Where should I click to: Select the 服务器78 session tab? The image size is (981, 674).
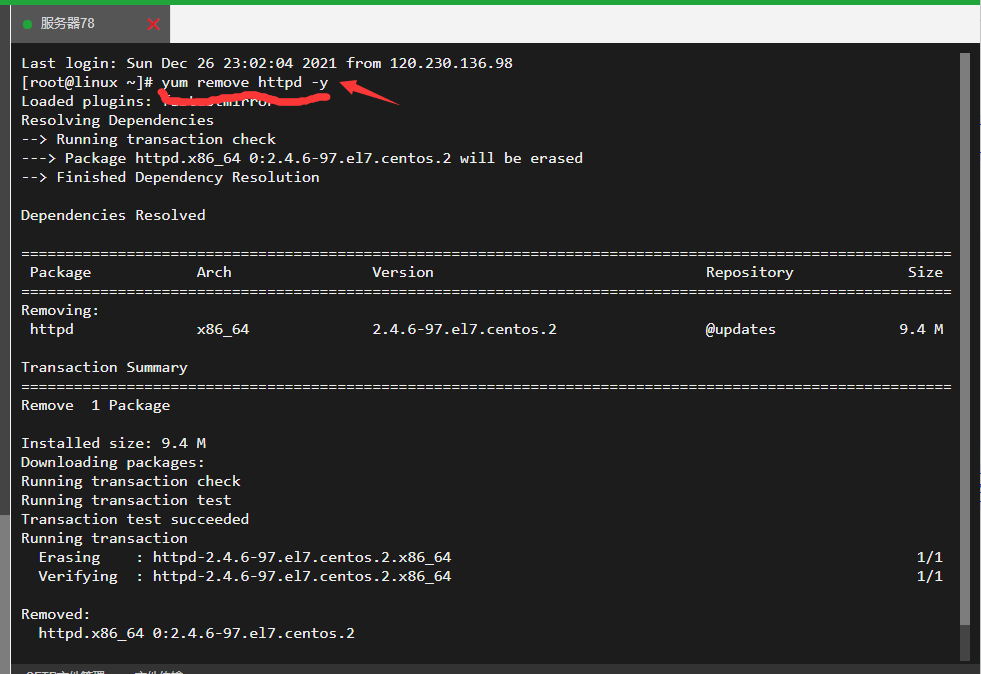[x=90, y=24]
